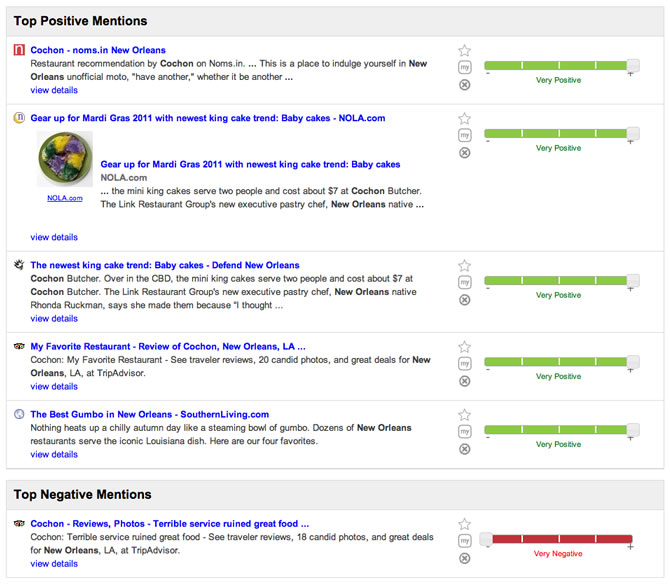Click the 'my' icon for Best Gumbo mention
The height and width of the screenshot is (584, 670).
(464, 431)
